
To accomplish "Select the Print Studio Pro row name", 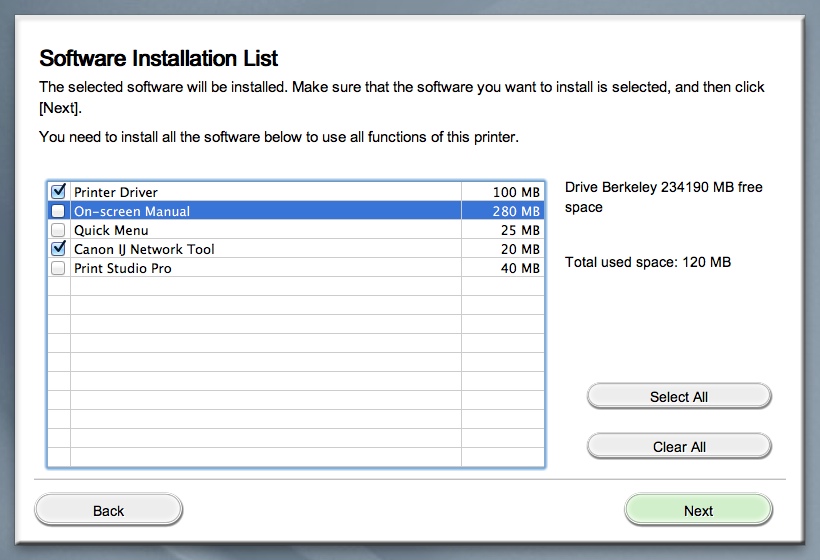I will [x=122, y=268].
